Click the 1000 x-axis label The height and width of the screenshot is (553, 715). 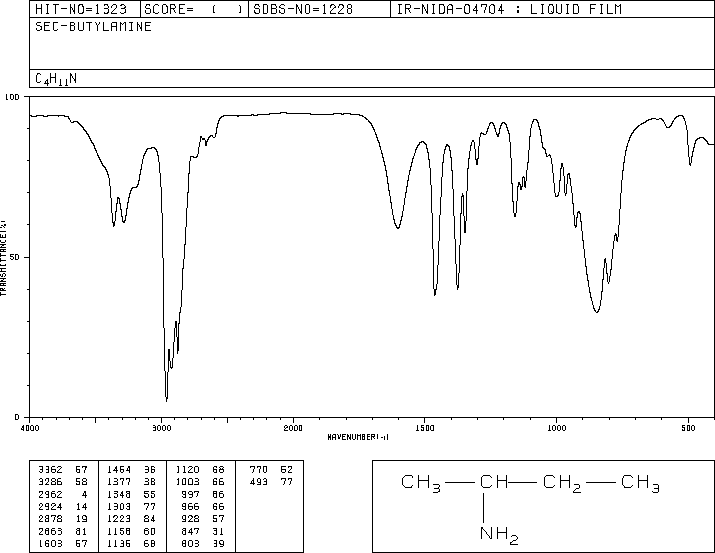point(556,428)
